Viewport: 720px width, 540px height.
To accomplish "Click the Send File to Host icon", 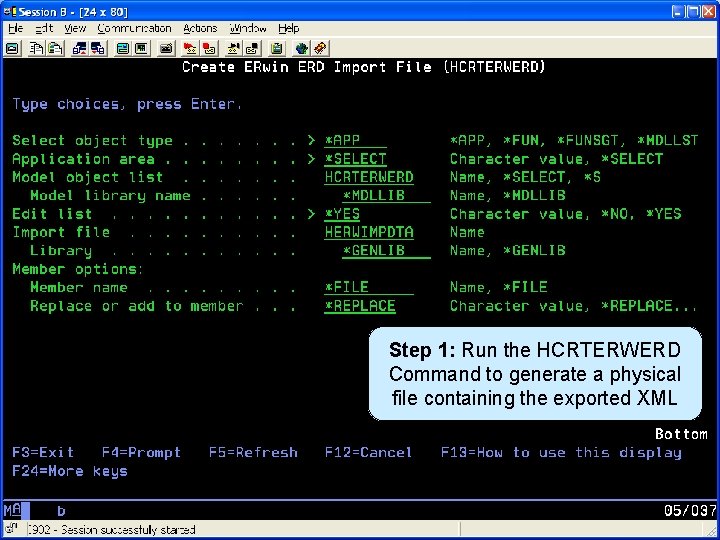I will [79, 48].
